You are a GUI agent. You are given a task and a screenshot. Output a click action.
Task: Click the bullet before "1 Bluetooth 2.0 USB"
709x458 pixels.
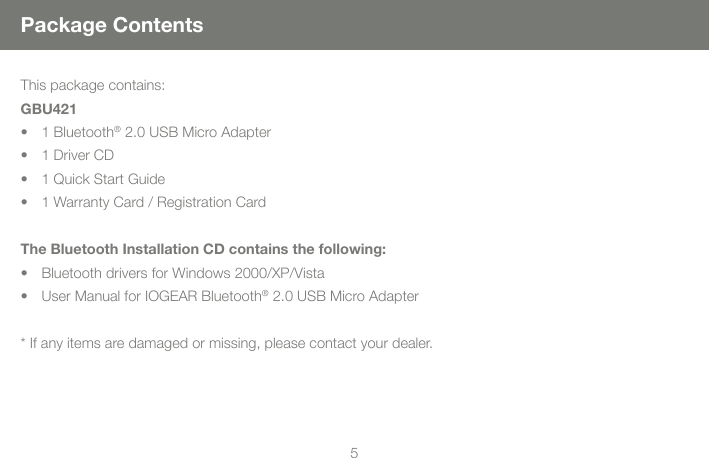tap(24, 133)
